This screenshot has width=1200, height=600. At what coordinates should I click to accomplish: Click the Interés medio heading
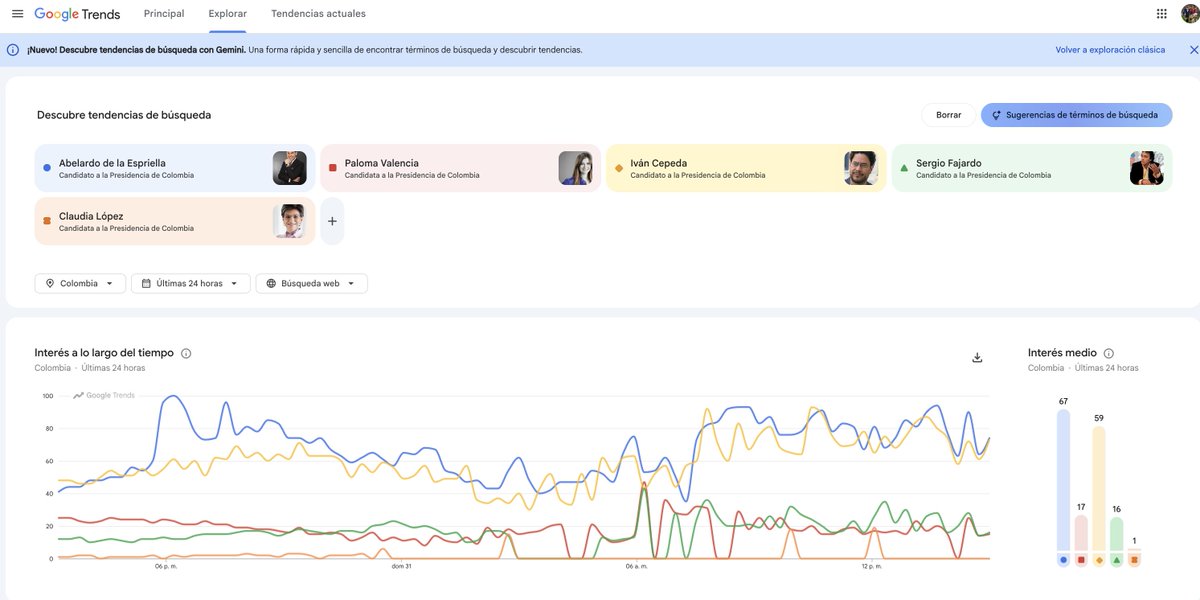pyautogui.click(x=1062, y=353)
